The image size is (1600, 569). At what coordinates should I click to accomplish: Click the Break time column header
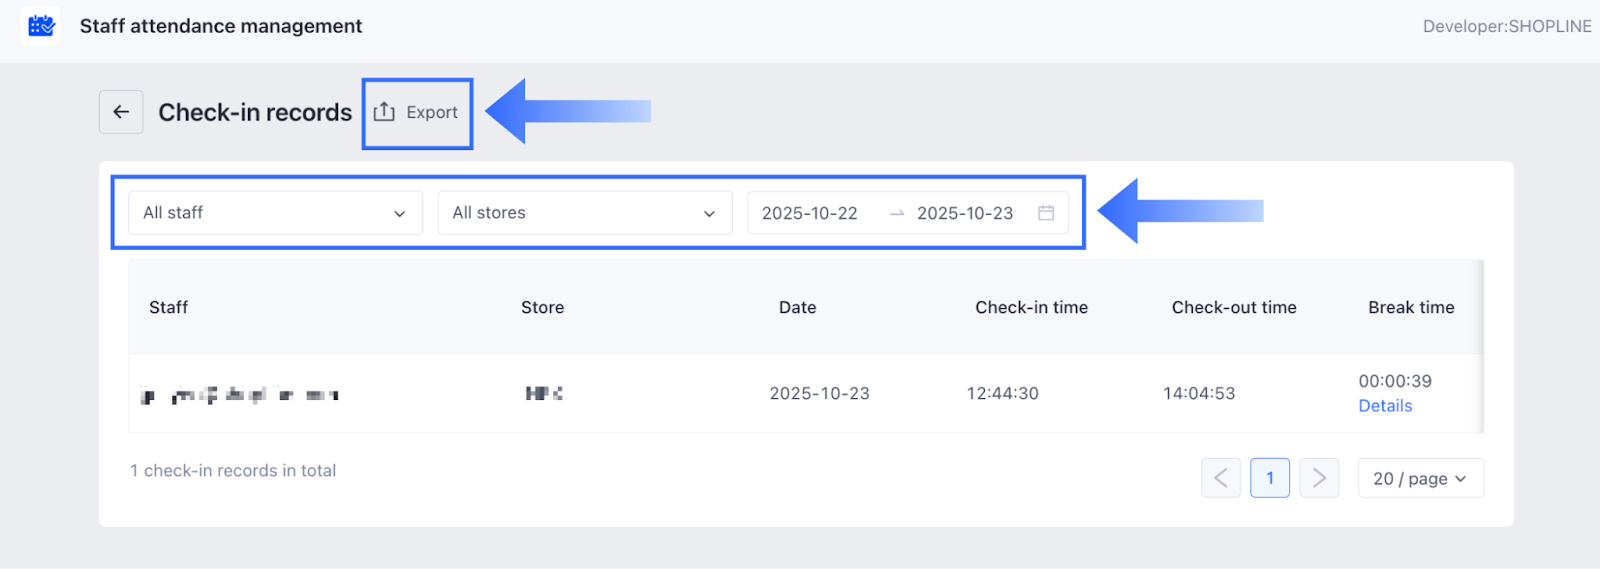[1411, 308]
